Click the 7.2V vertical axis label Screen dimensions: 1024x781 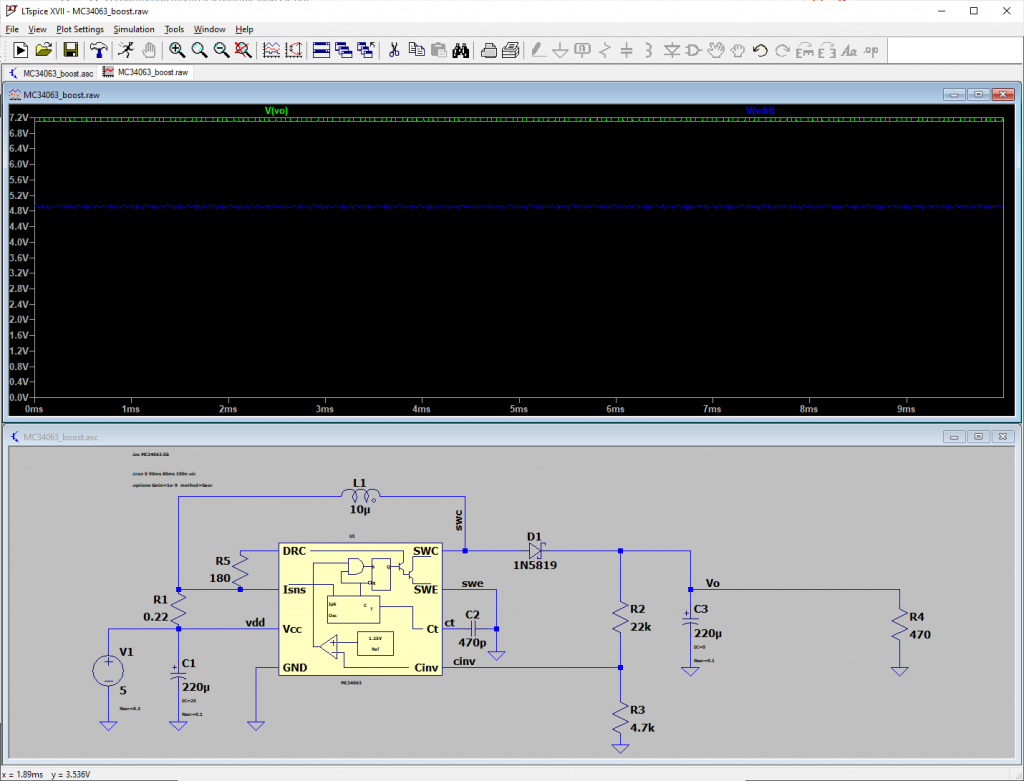coord(19,118)
